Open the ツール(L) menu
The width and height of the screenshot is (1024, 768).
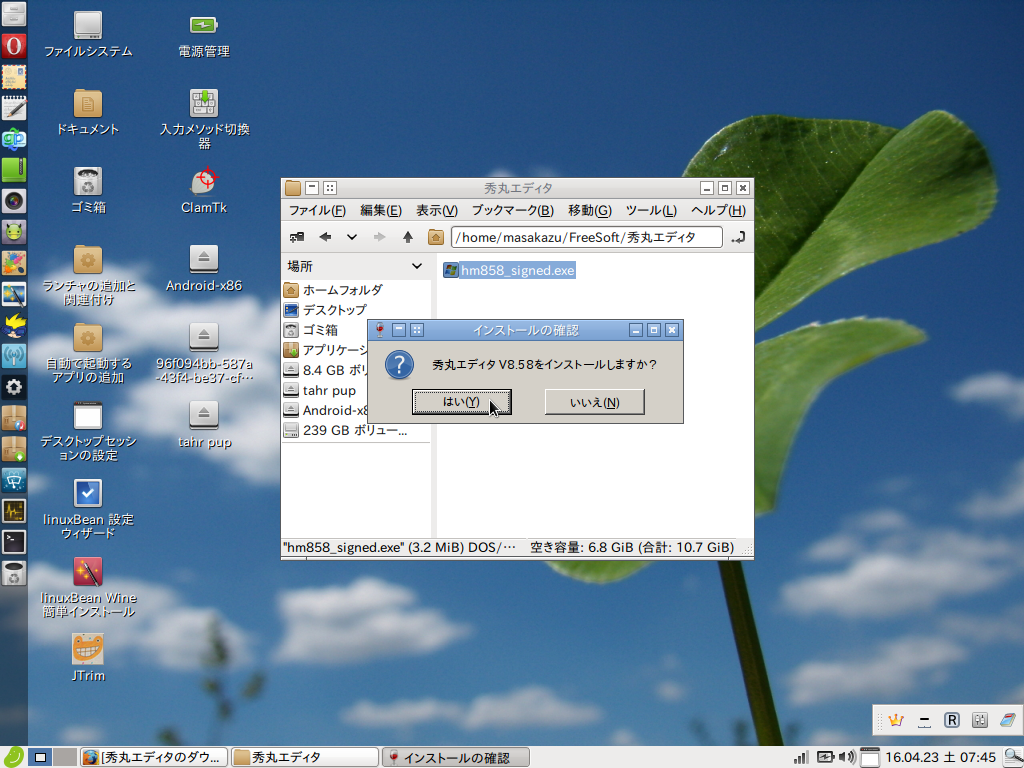(650, 210)
